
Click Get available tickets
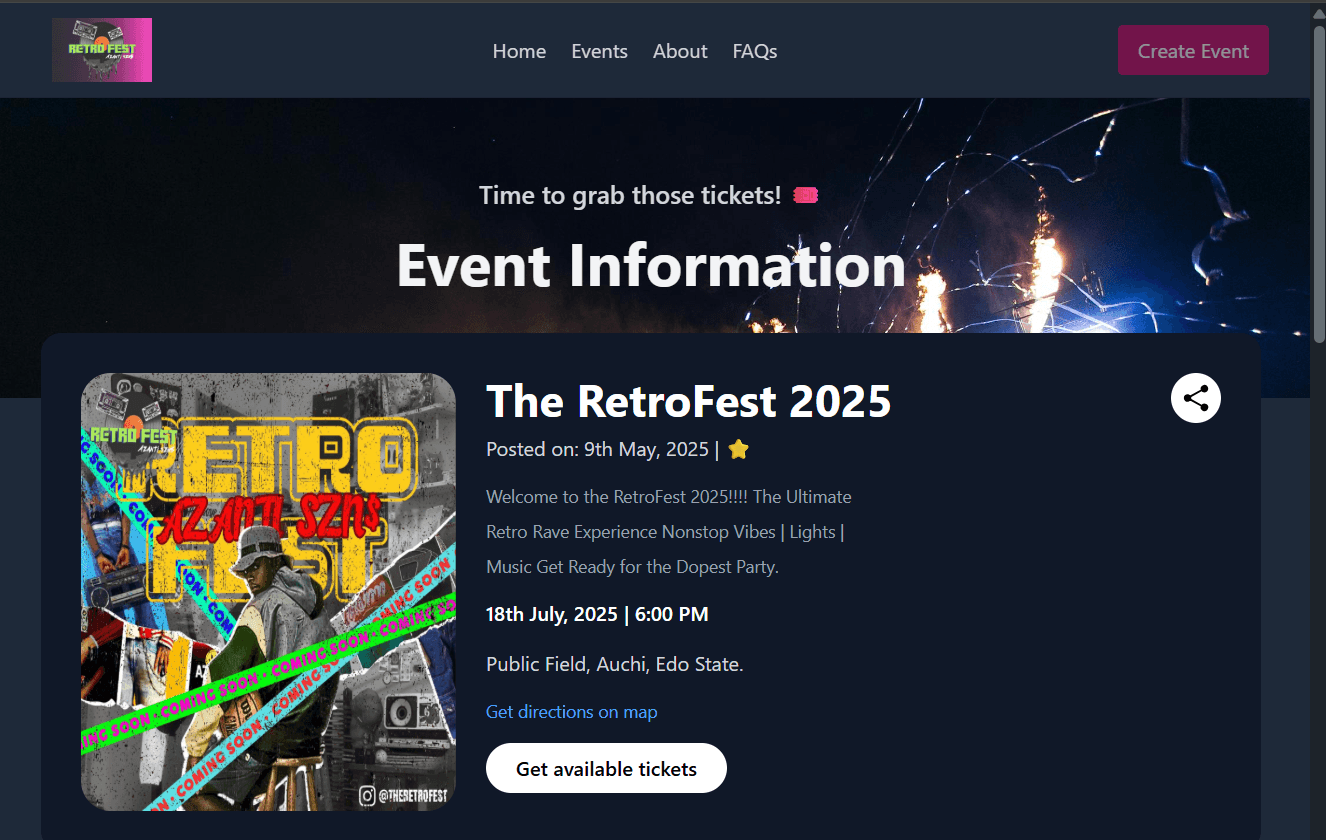(606, 768)
